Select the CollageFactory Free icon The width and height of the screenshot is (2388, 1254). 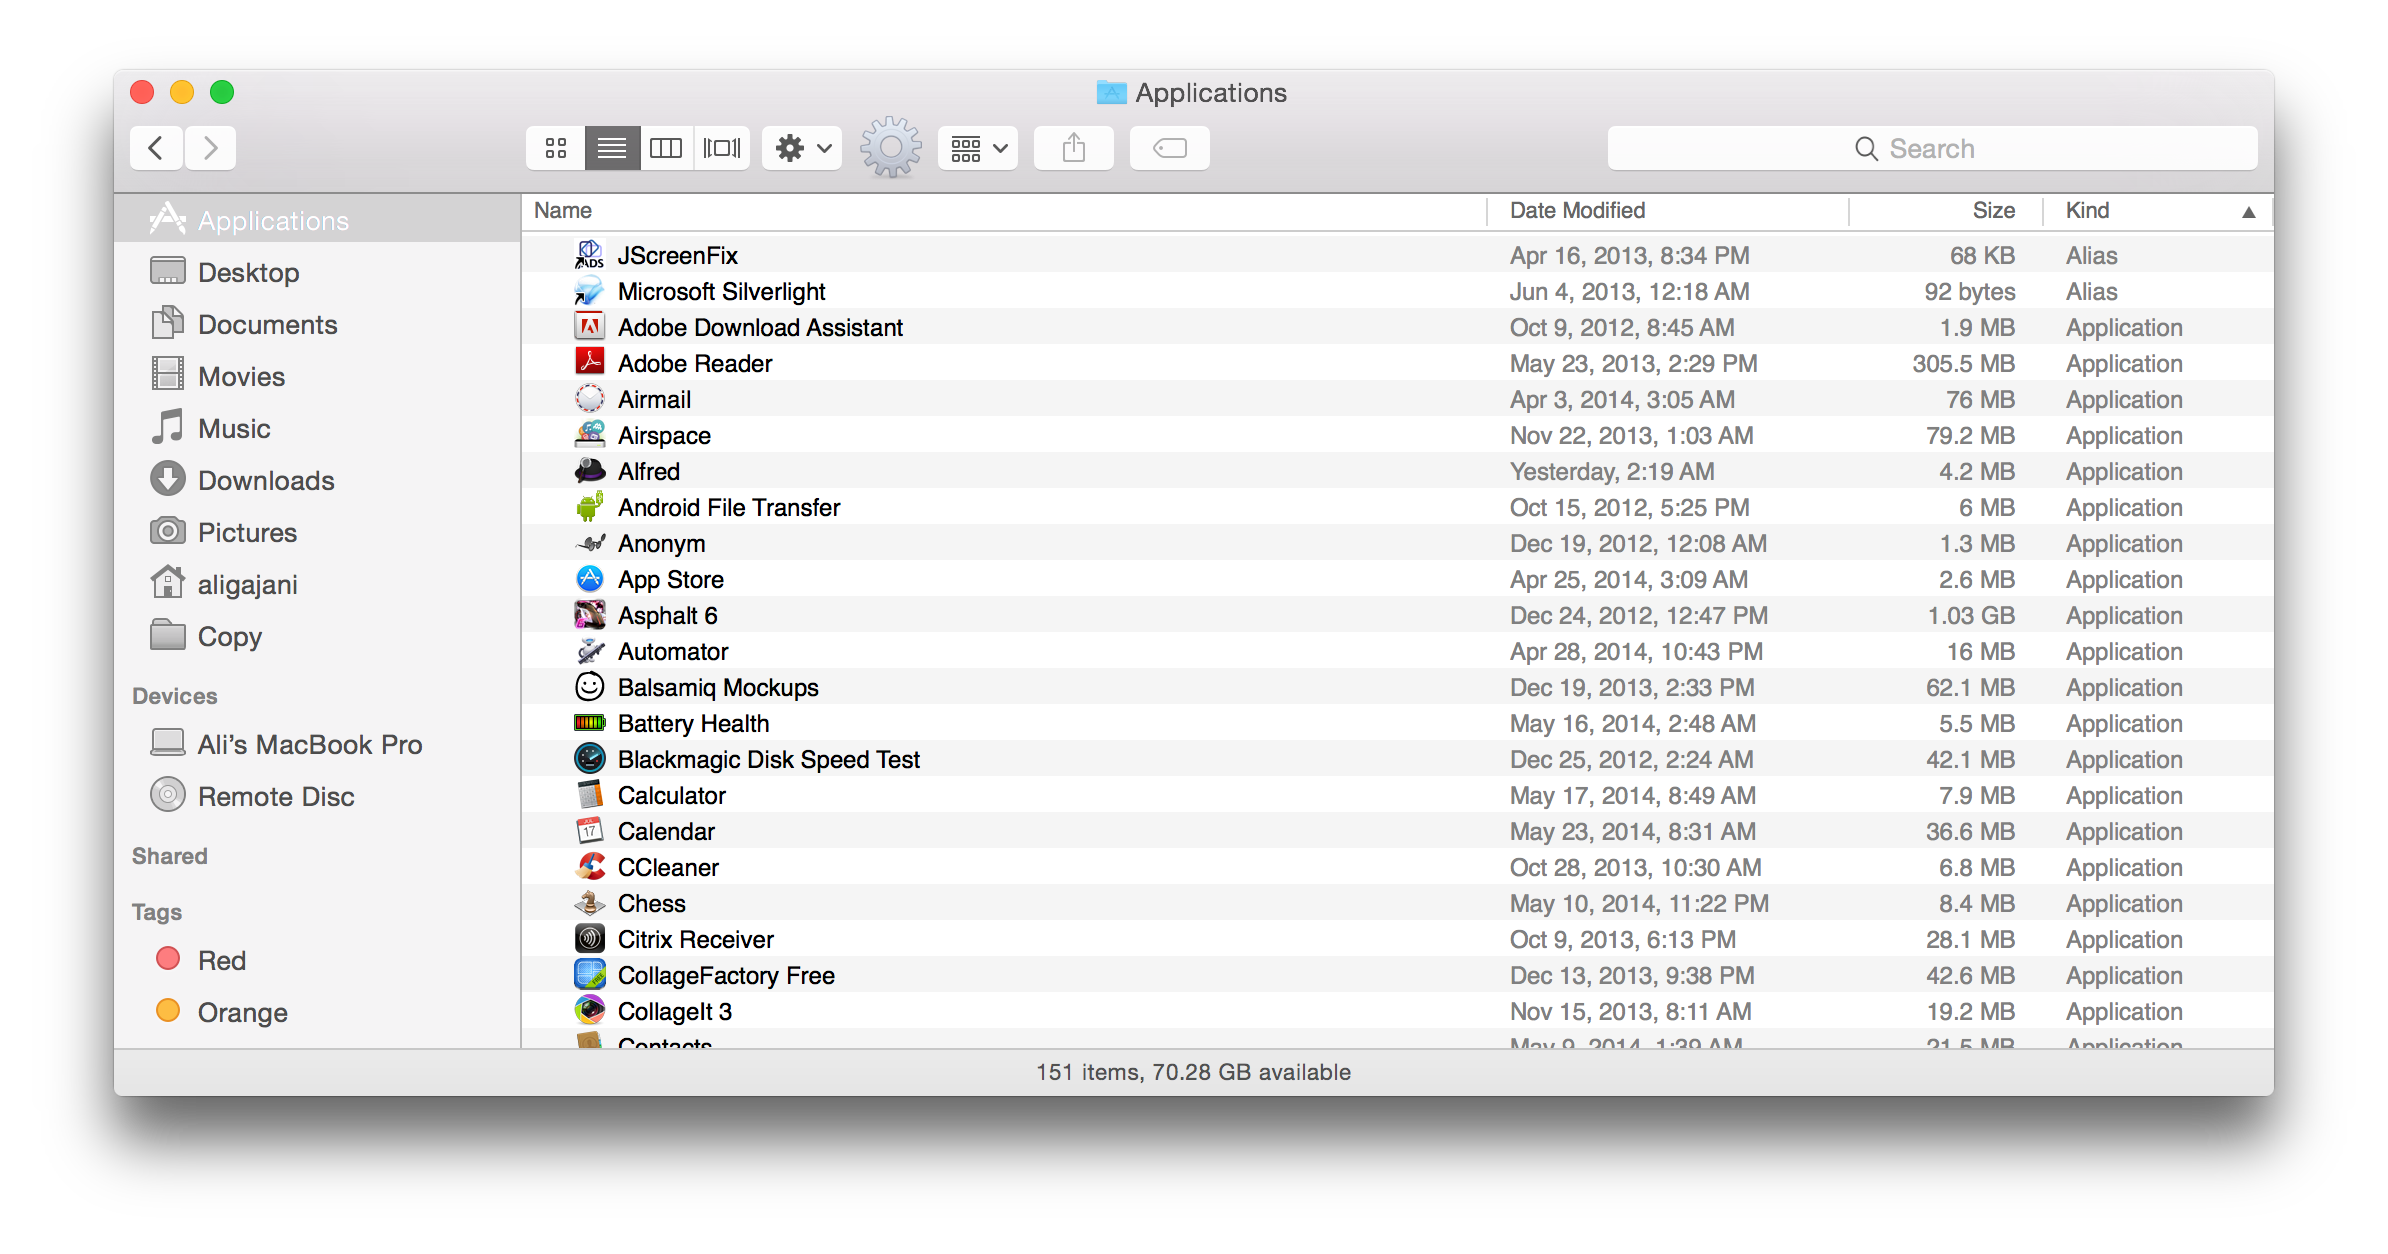[590, 975]
